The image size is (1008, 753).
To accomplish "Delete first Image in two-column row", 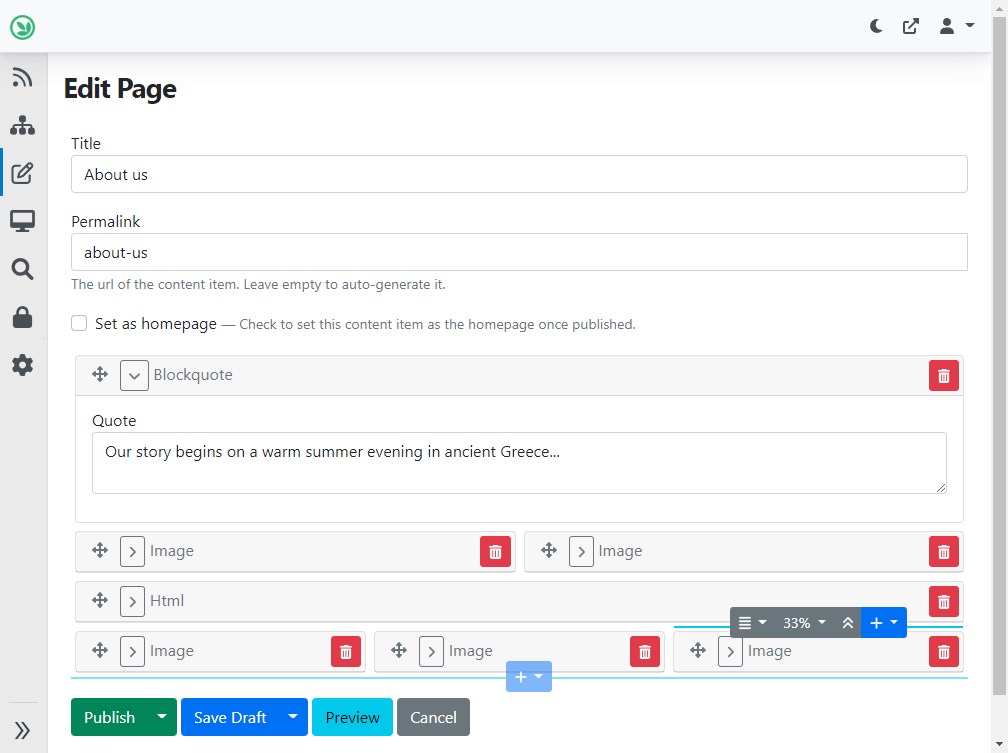I will pyautogui.click(x=495, y=552).
